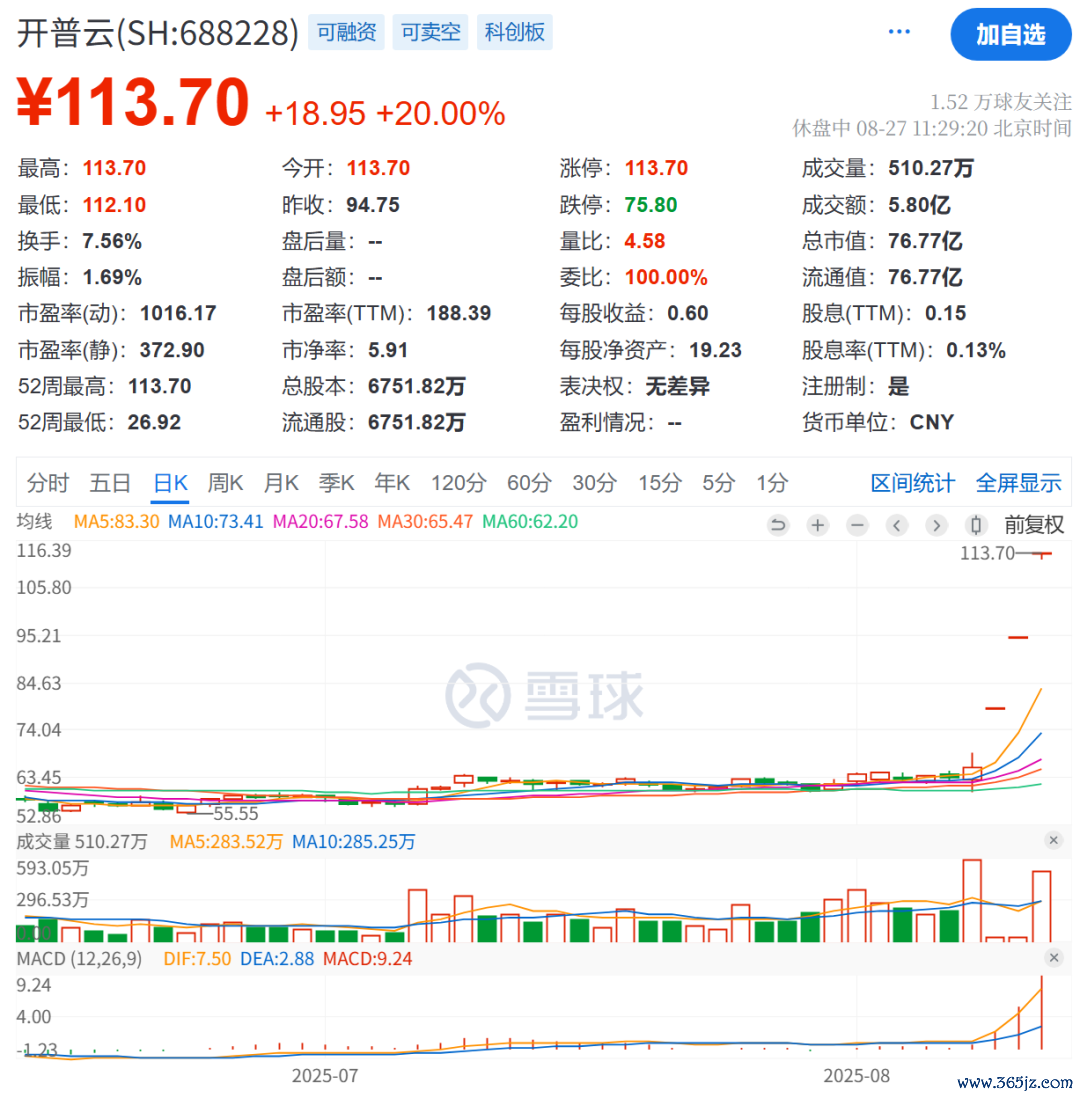Select the 月K monthly chart tab
The image size is (1080, 1098).
point(281,483)
